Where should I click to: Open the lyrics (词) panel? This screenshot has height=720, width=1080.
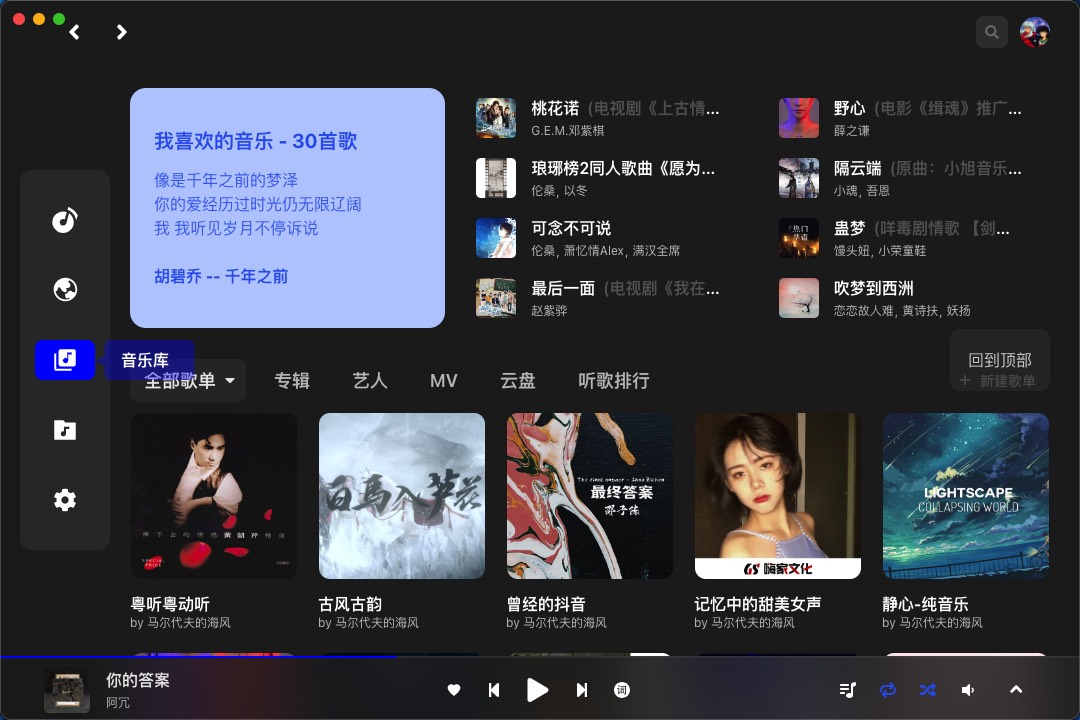coord(622,690)
